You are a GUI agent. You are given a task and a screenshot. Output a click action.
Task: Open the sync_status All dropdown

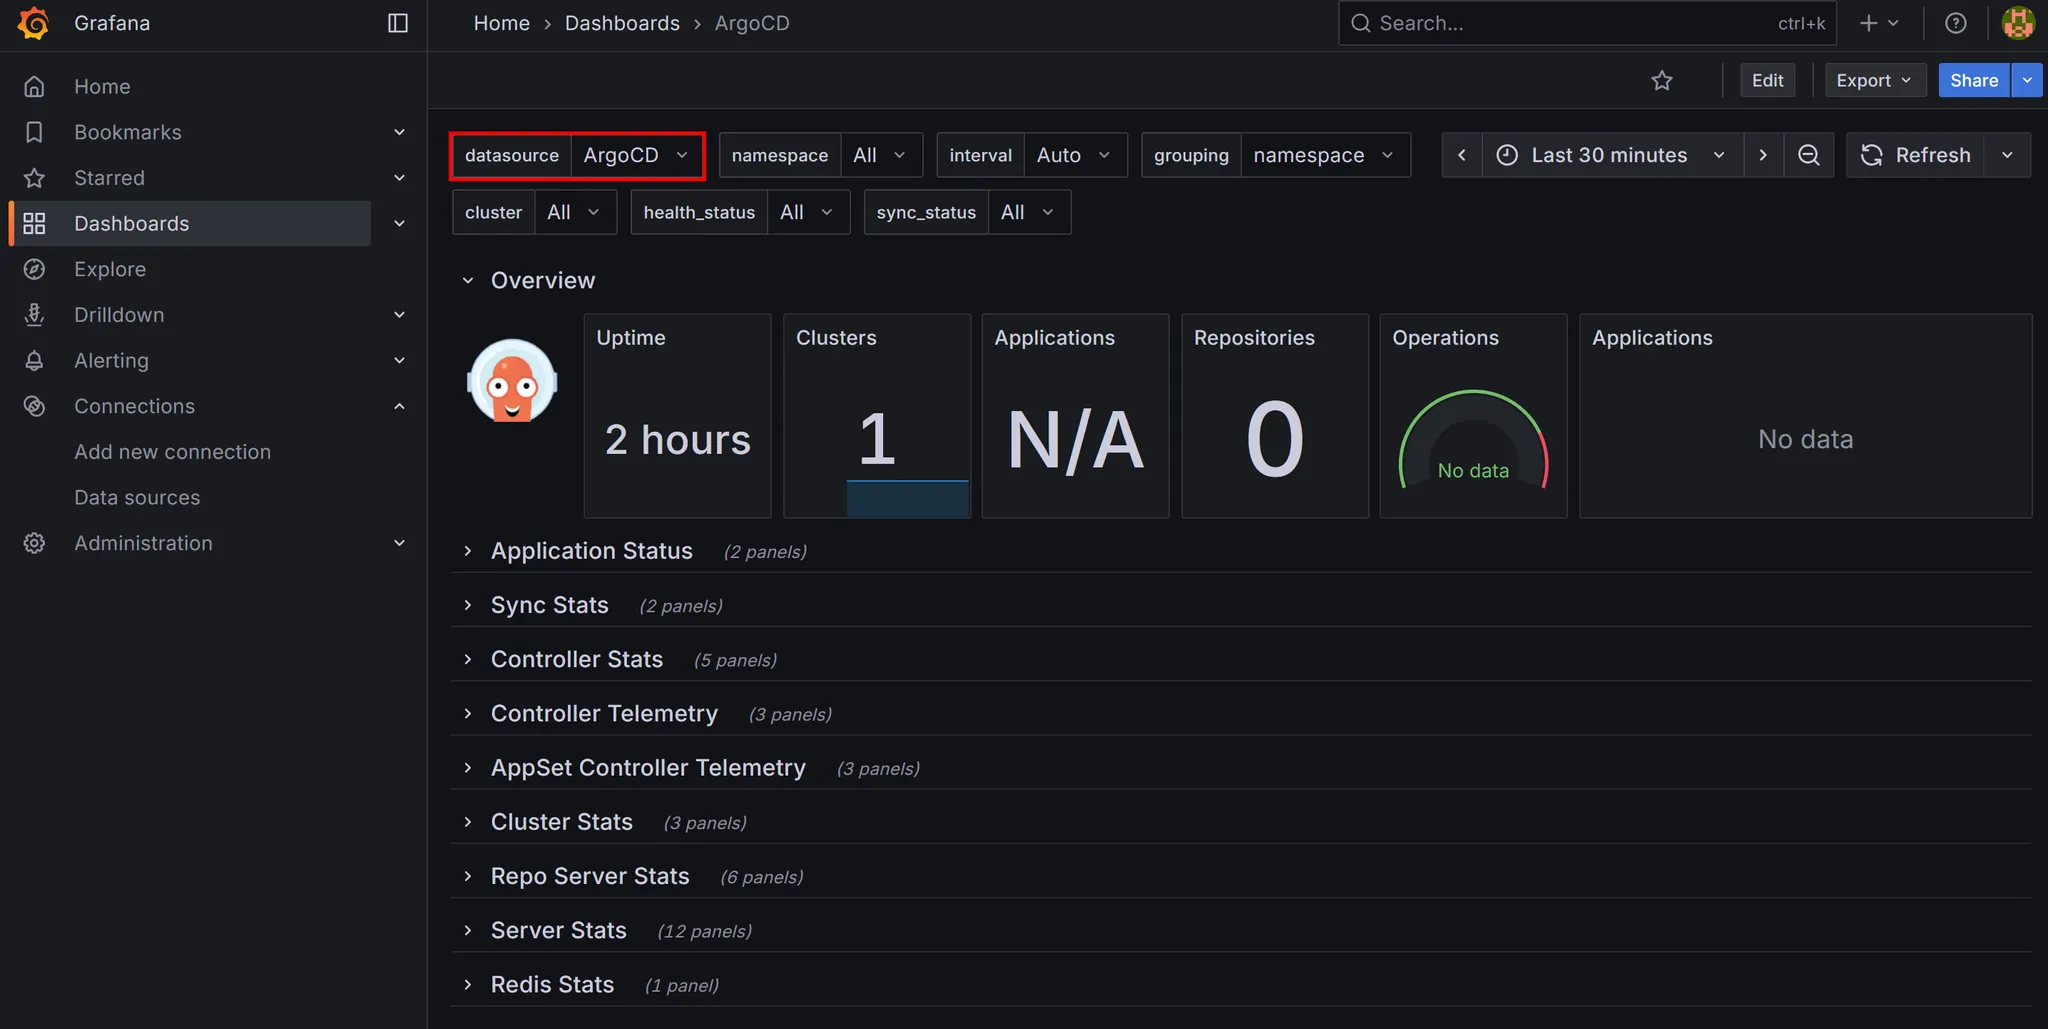[x=1029, y=212]
